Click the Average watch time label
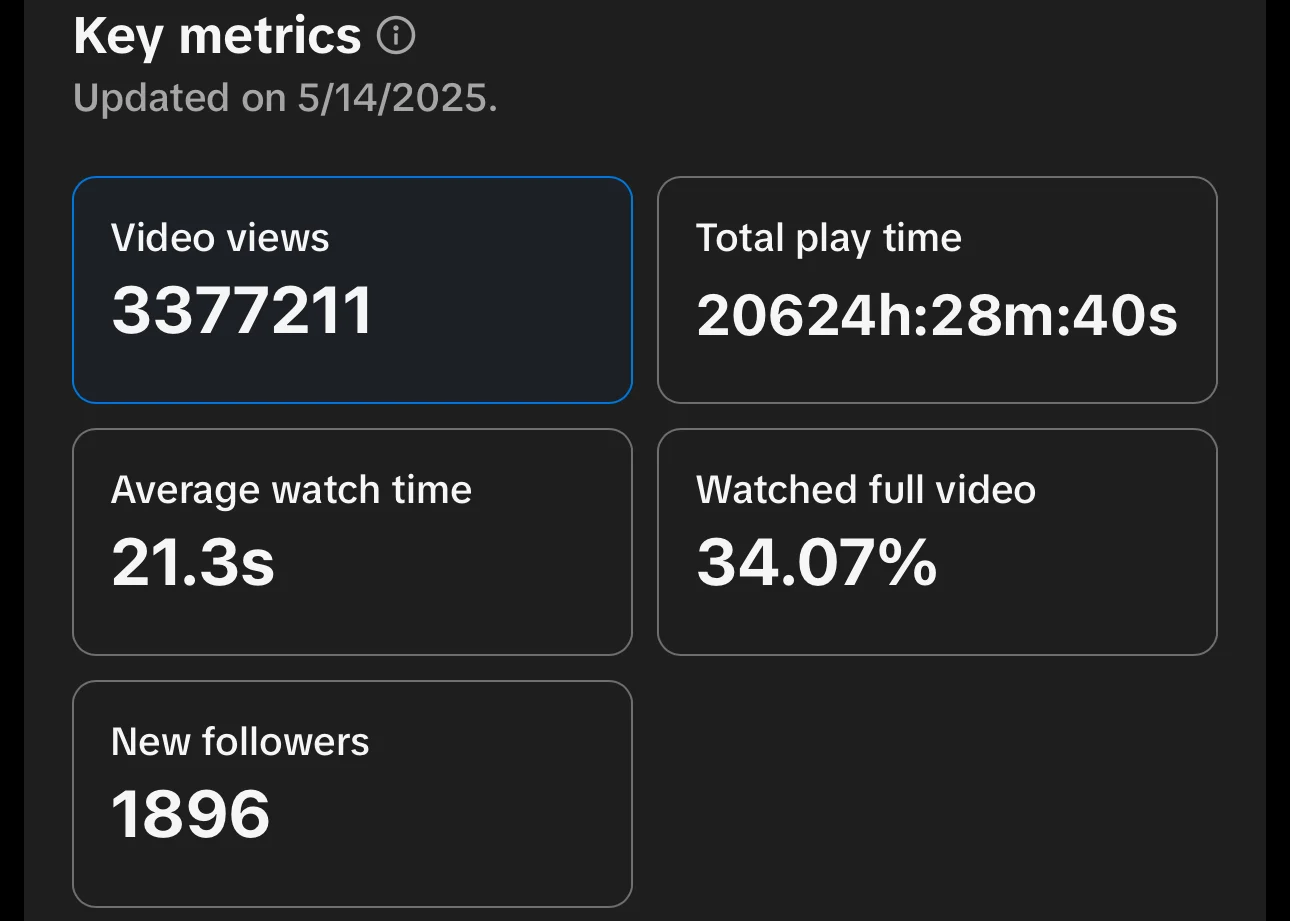The width and height of the screenshot is (1290, 921). click(x=291, y=490)
